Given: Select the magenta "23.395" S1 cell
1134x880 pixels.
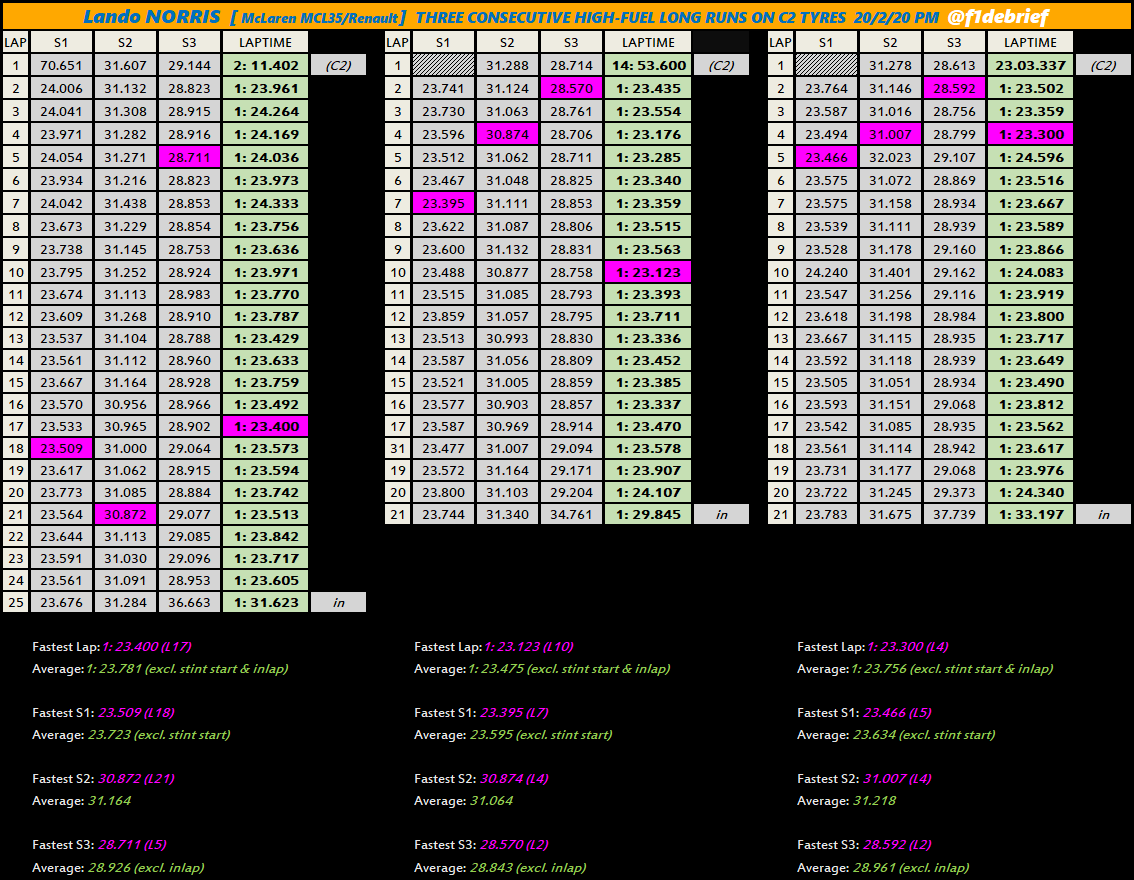Looking at the screenshot, I should [x=443, y=203].
